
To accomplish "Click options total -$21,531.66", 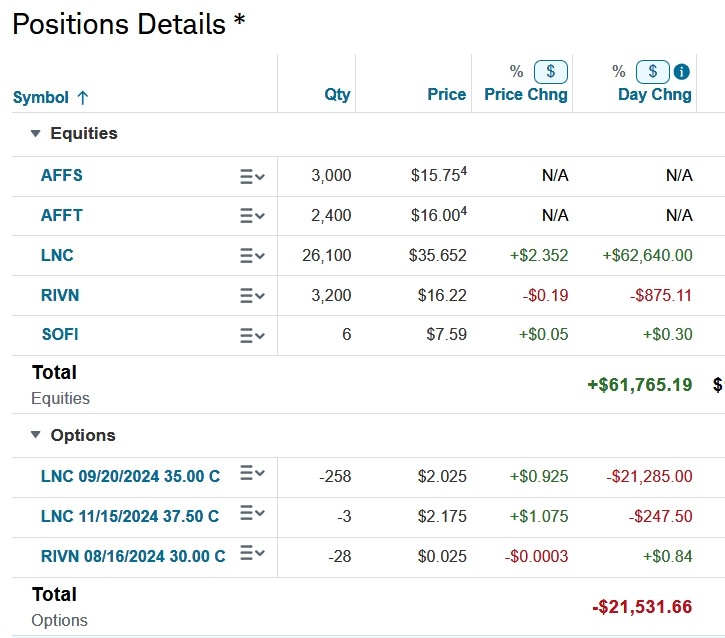I will click(642, 607).
